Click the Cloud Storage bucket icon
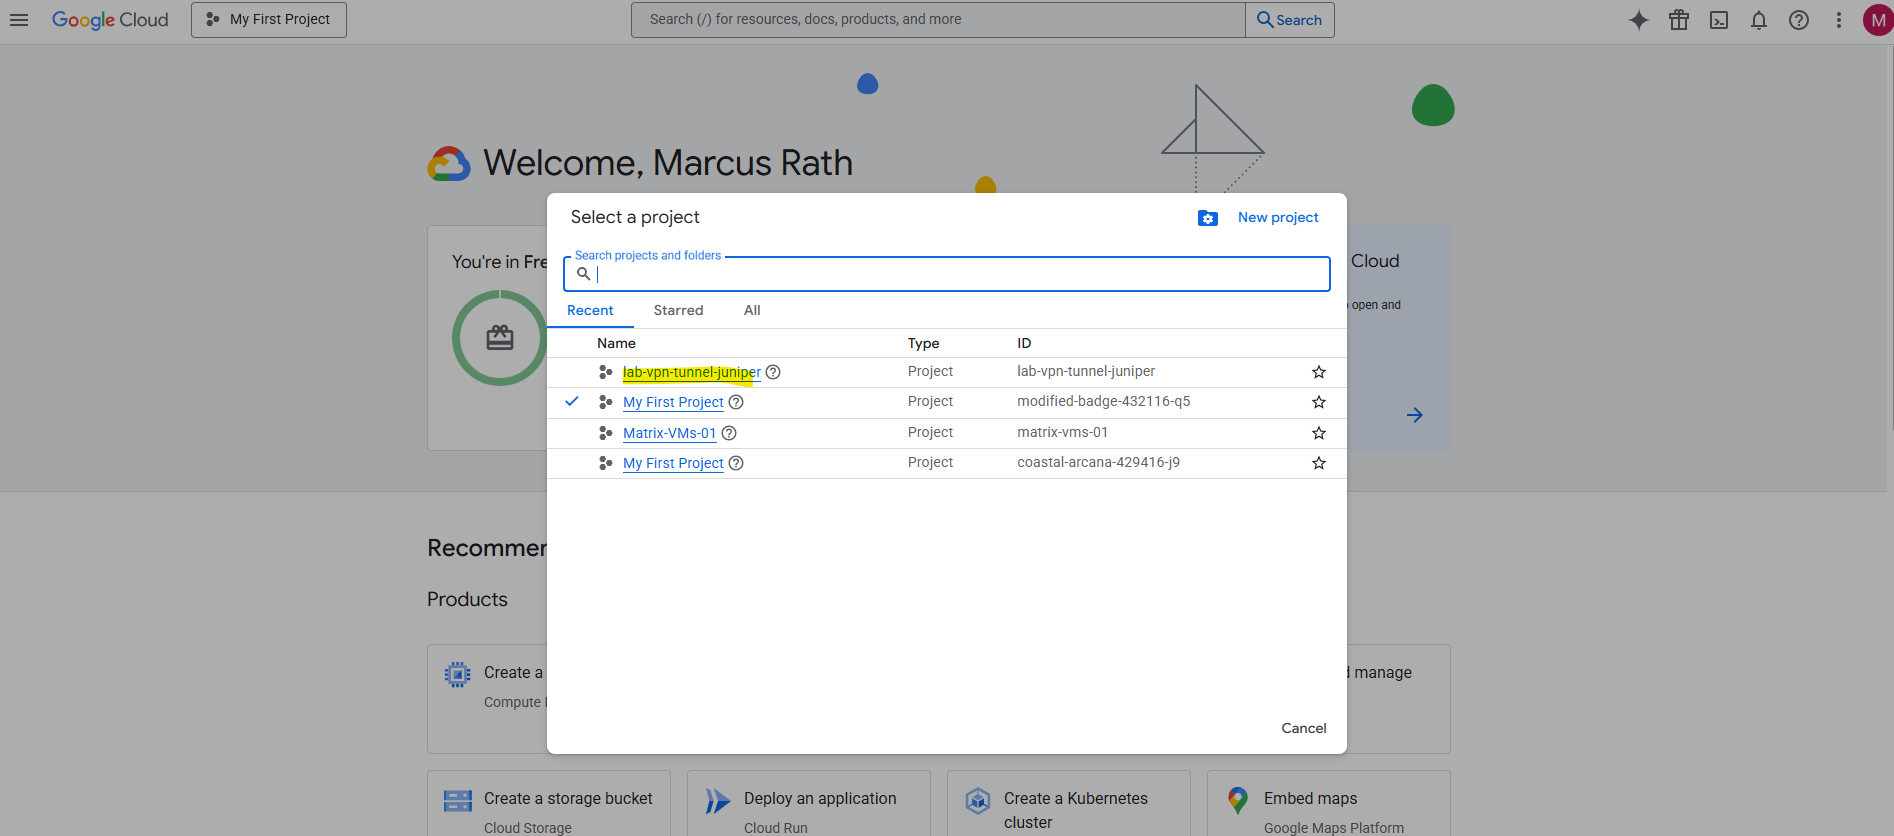The width and height of the screenshot is (1894, 836). (457, 801)
